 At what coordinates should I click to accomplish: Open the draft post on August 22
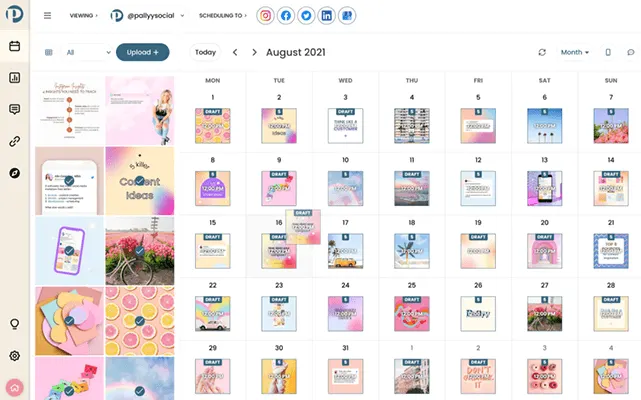pos(213,314)
